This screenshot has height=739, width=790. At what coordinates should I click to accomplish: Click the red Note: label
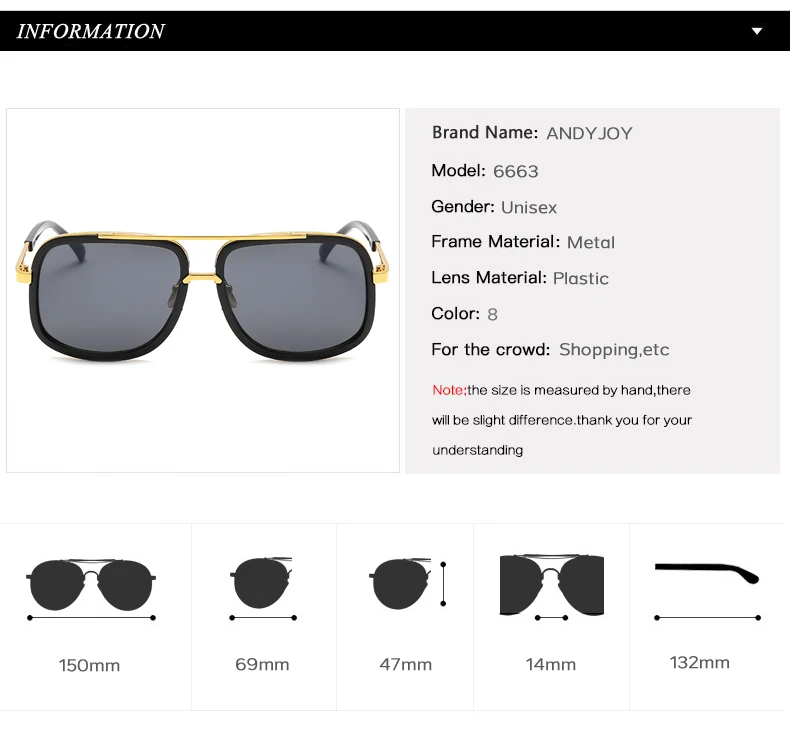coord(449,390)
